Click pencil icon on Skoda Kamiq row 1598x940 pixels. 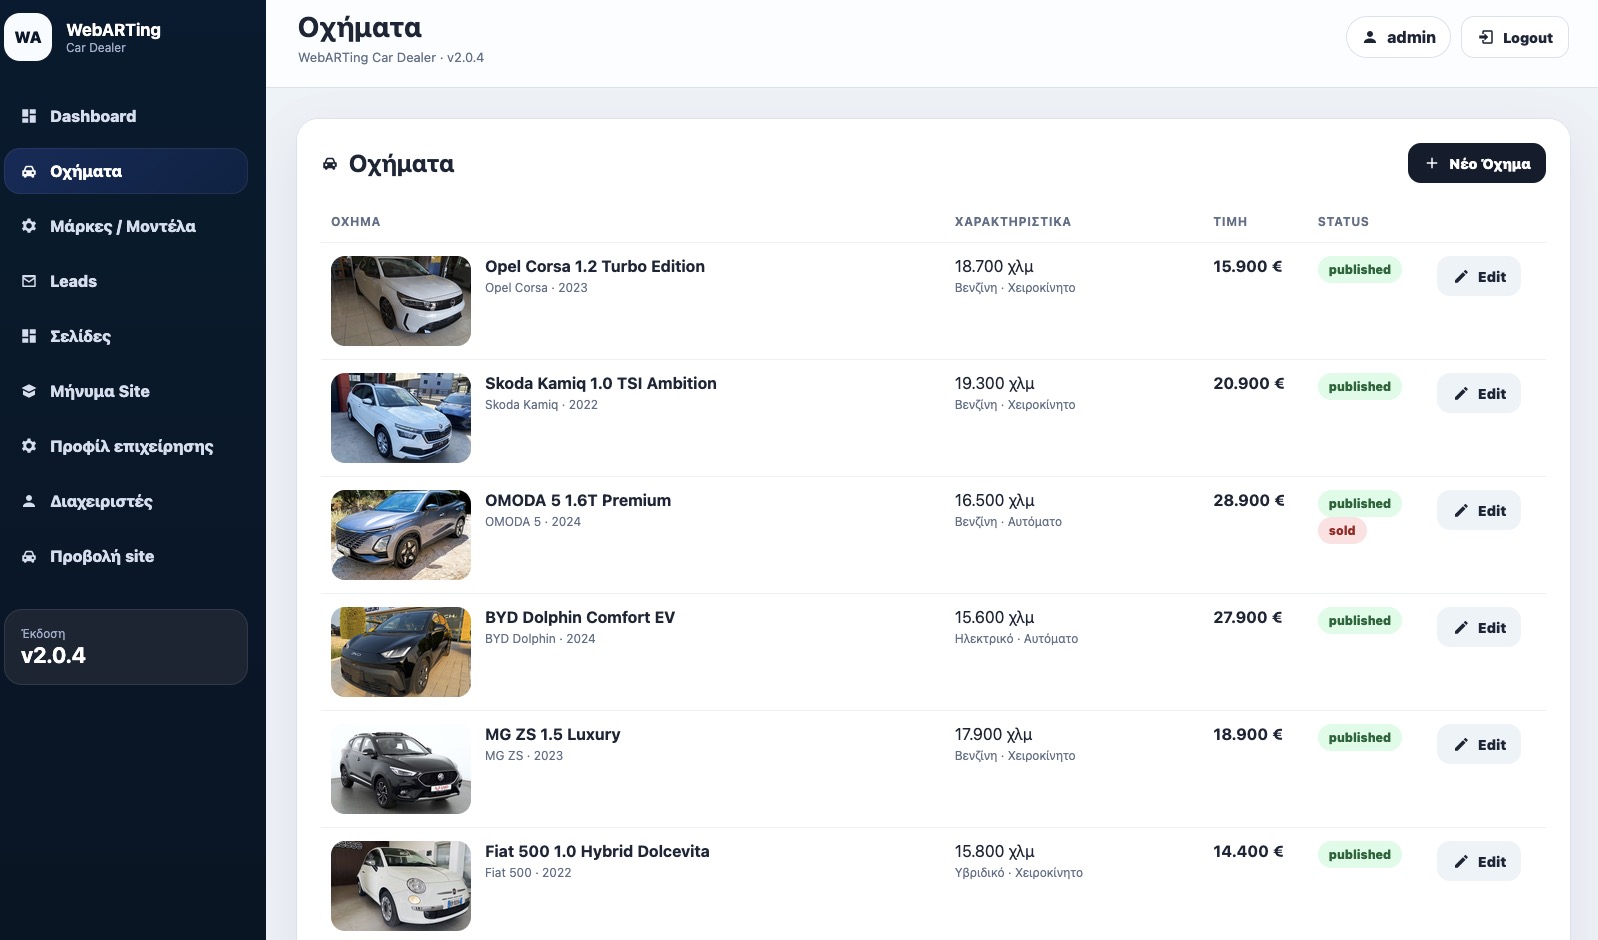pyautogui.click(x=1461, y=394)
